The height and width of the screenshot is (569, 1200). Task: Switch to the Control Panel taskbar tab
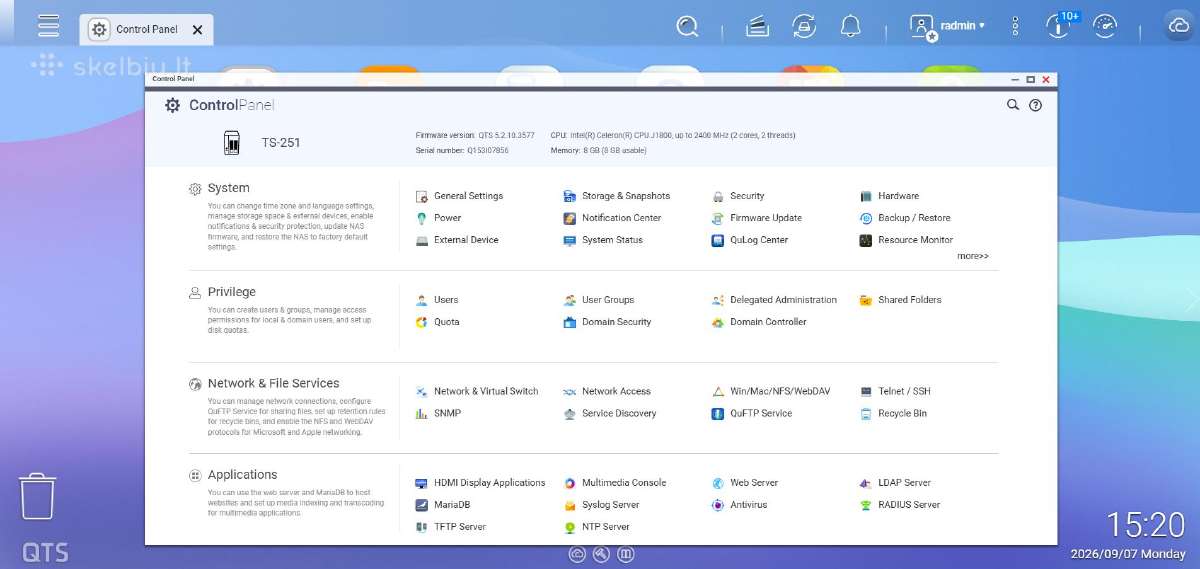coord(147,29)
